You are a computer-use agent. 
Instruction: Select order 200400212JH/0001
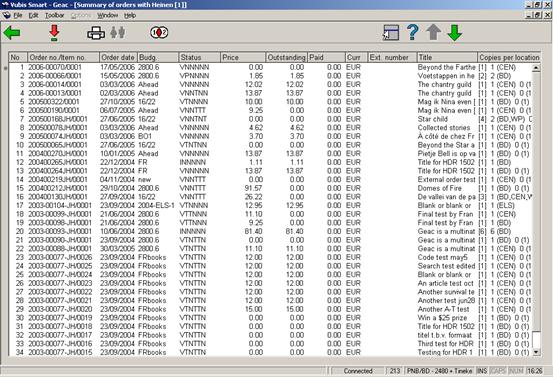coord(58,188)
